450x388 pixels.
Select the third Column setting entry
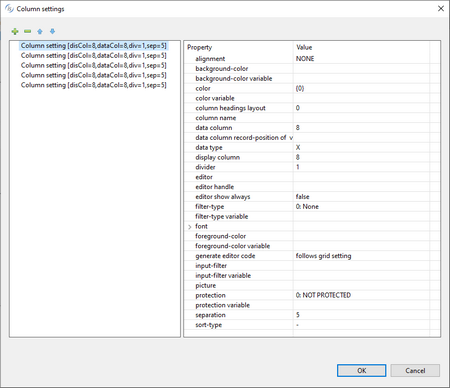[94, 65]
